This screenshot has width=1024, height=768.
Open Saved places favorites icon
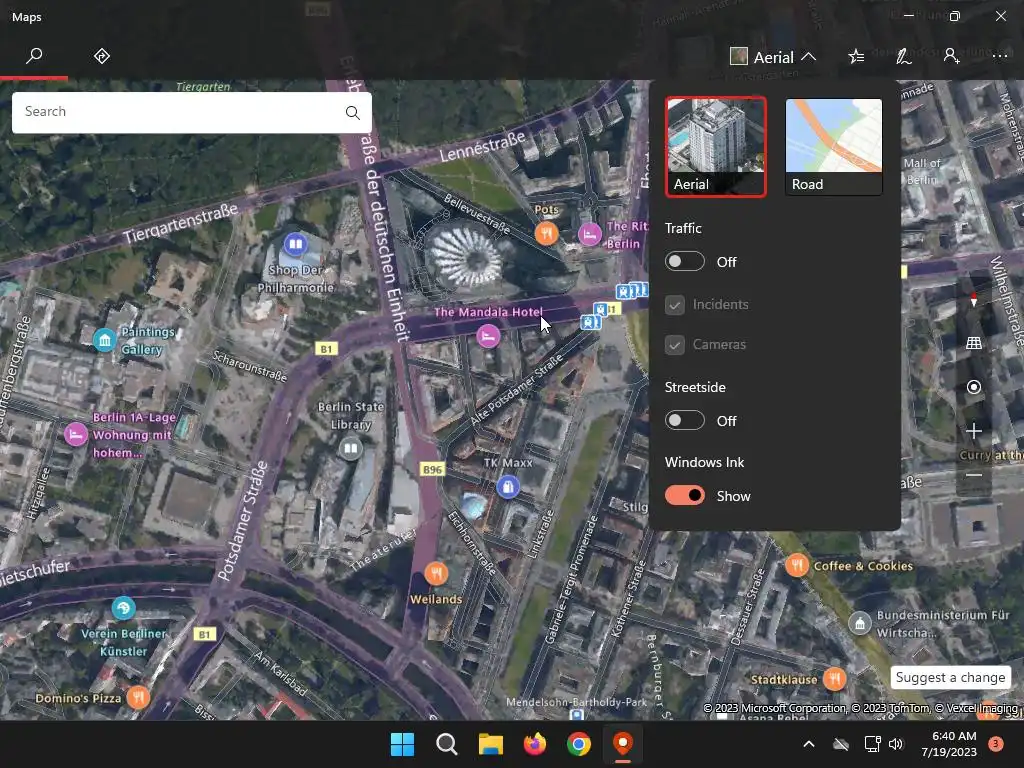coord(856,57)
